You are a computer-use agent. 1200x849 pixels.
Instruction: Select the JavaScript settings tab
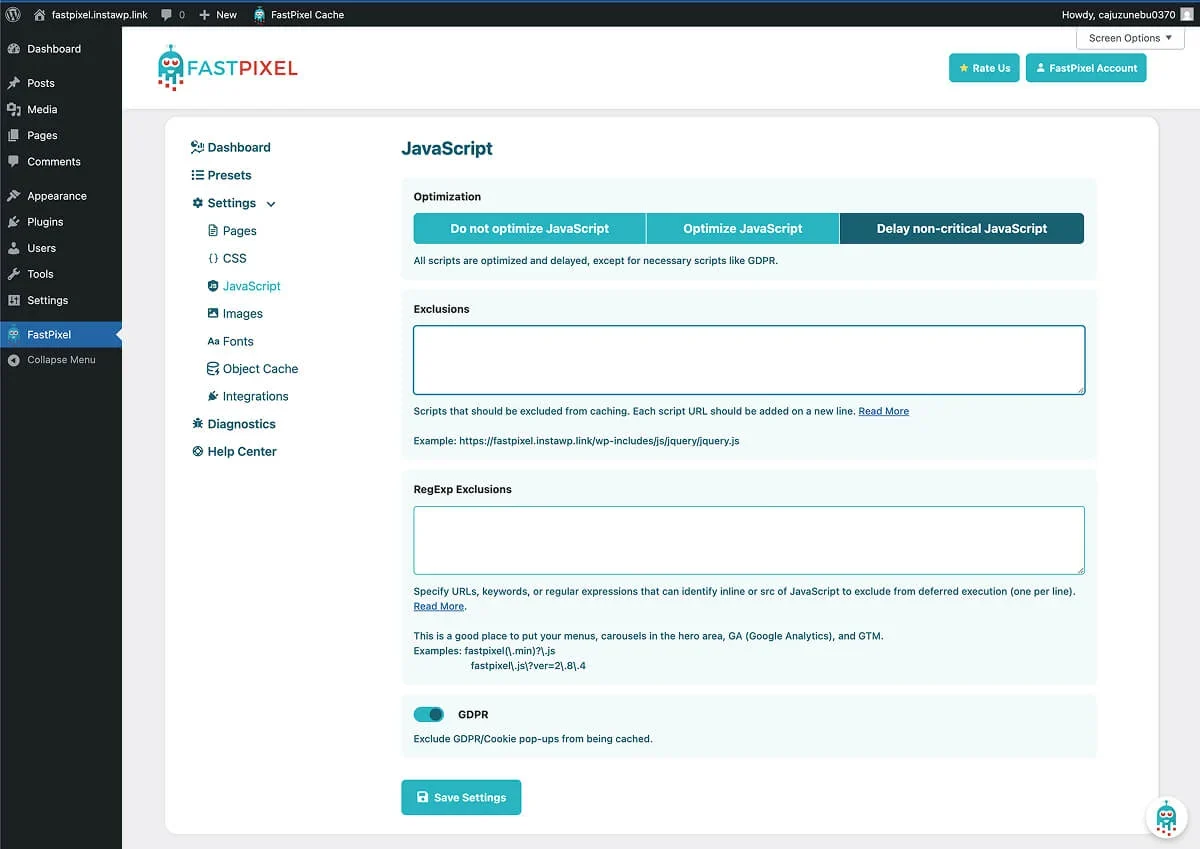244,286
